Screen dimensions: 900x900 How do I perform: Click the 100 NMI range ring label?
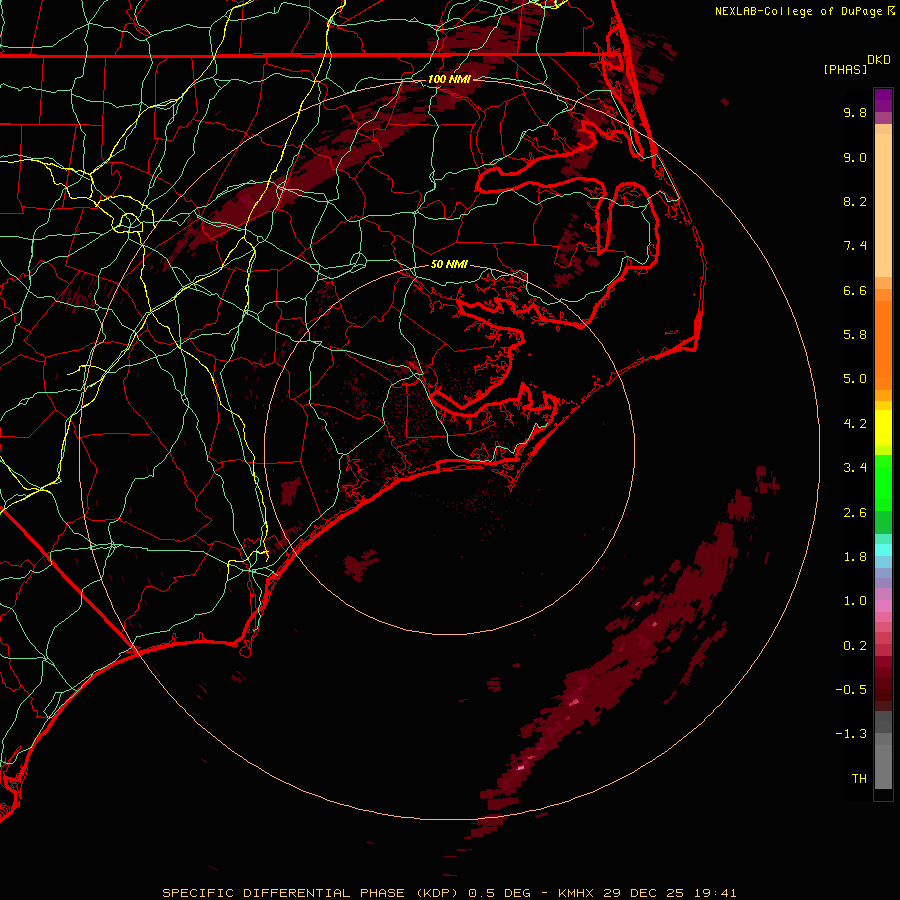[x=449, y=79]
